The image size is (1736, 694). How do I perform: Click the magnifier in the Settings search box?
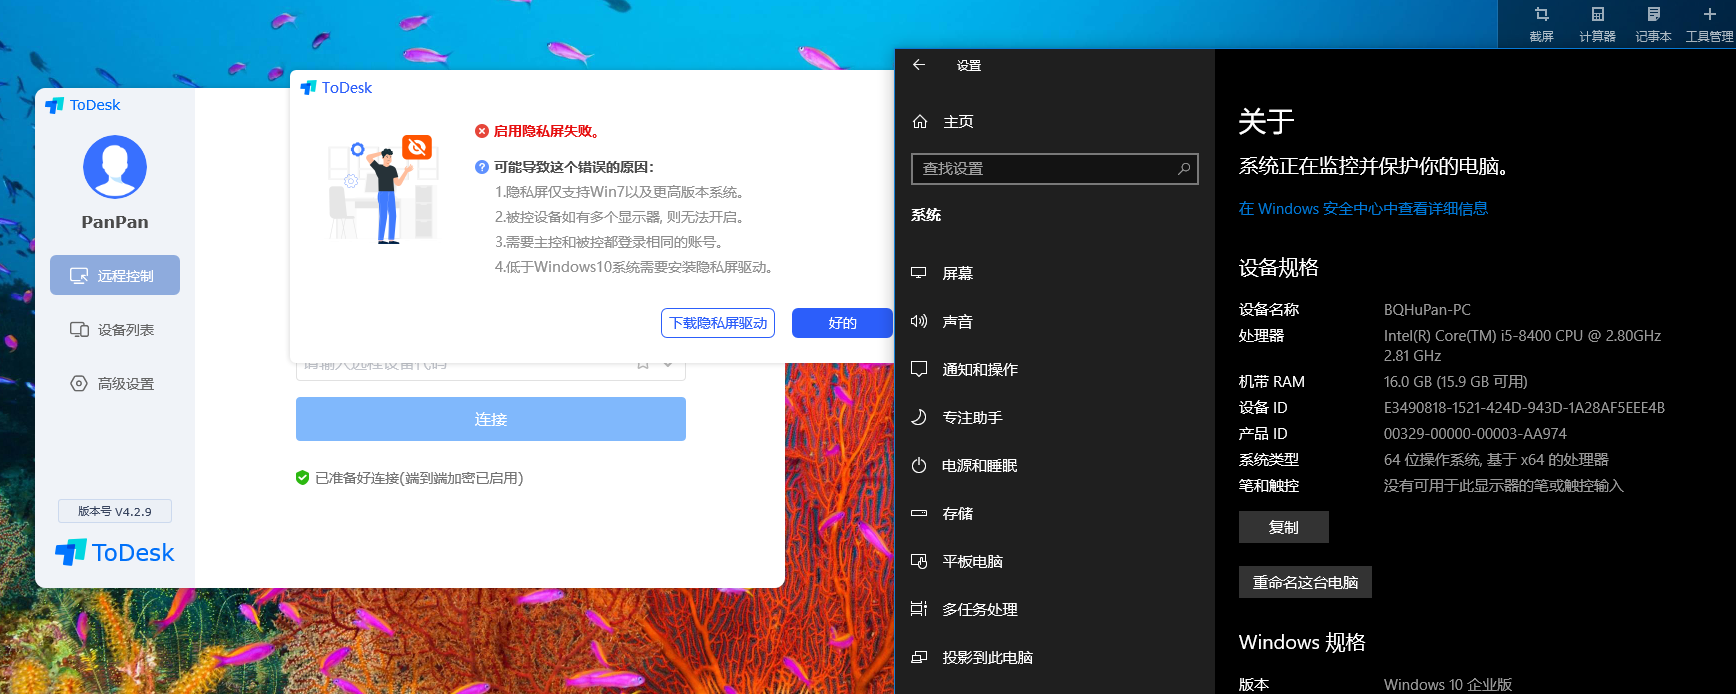click(1184, 168)
